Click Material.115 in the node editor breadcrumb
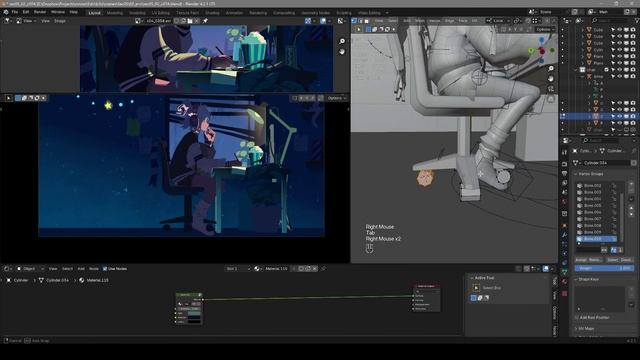640x360 pixels. 97,280
